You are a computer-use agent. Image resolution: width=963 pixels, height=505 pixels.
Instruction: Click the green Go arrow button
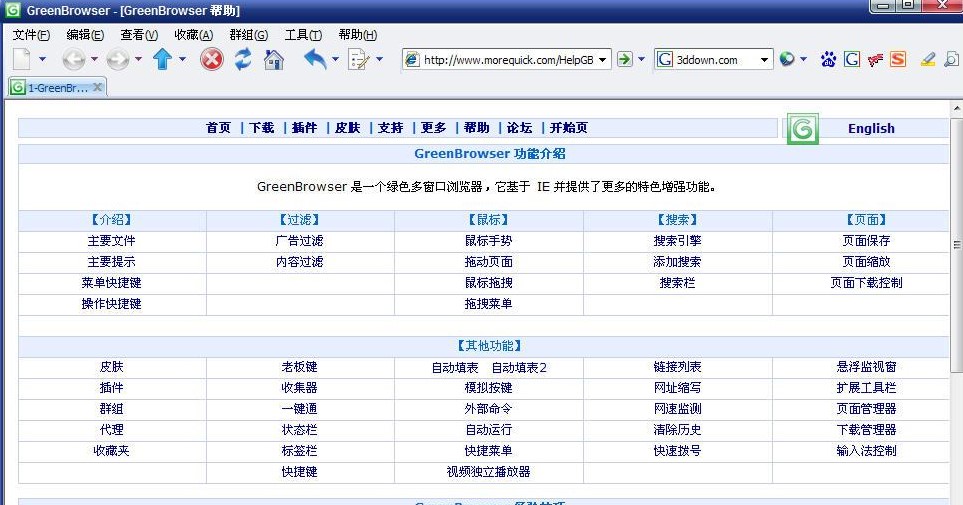(x=625, y=59)
